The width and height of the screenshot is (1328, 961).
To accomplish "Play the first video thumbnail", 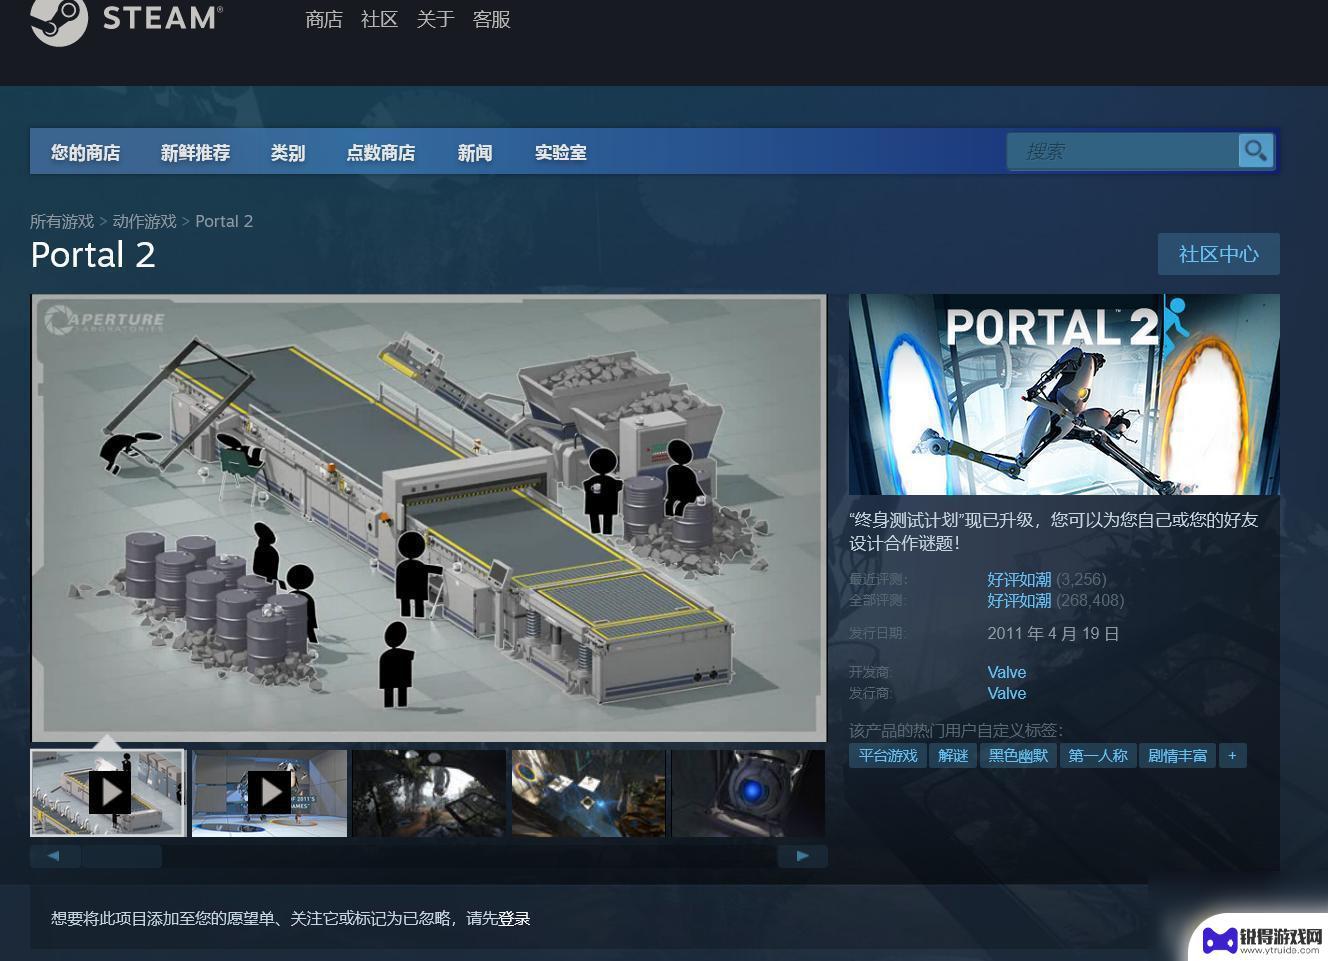I will tap(108, 793).
